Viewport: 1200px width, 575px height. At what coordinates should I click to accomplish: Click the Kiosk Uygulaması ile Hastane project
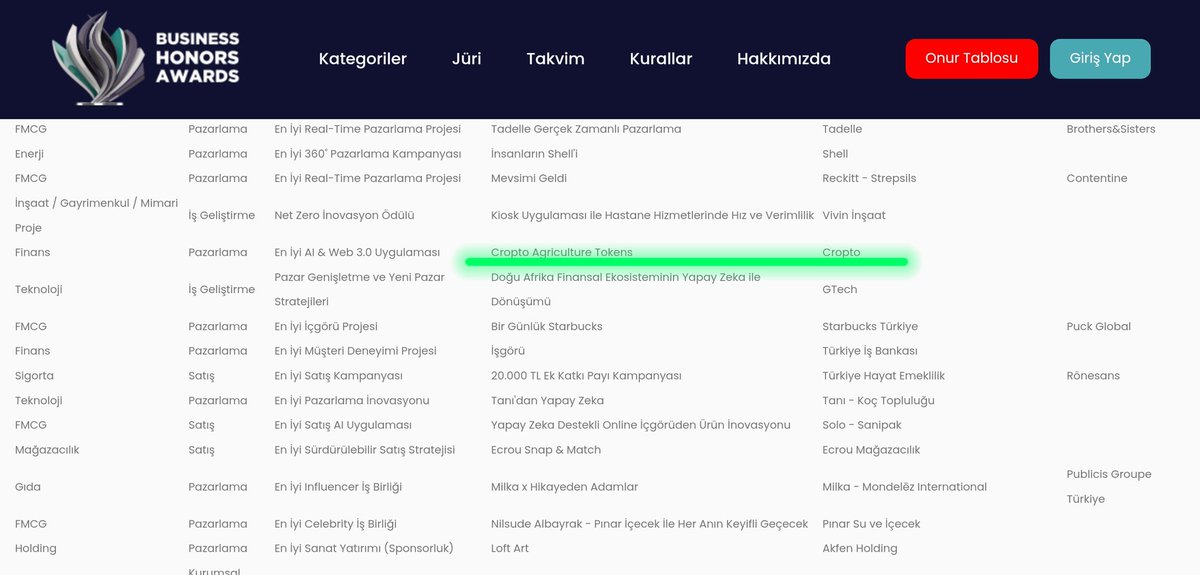(652, 215)
